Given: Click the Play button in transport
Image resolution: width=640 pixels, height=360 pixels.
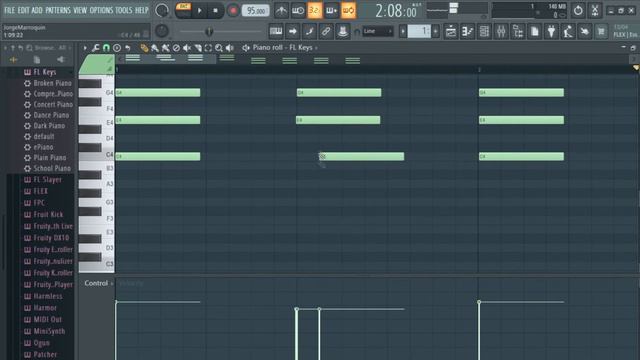Looking at the screenshot, I should pyautogui.click(x=200, y=11).
